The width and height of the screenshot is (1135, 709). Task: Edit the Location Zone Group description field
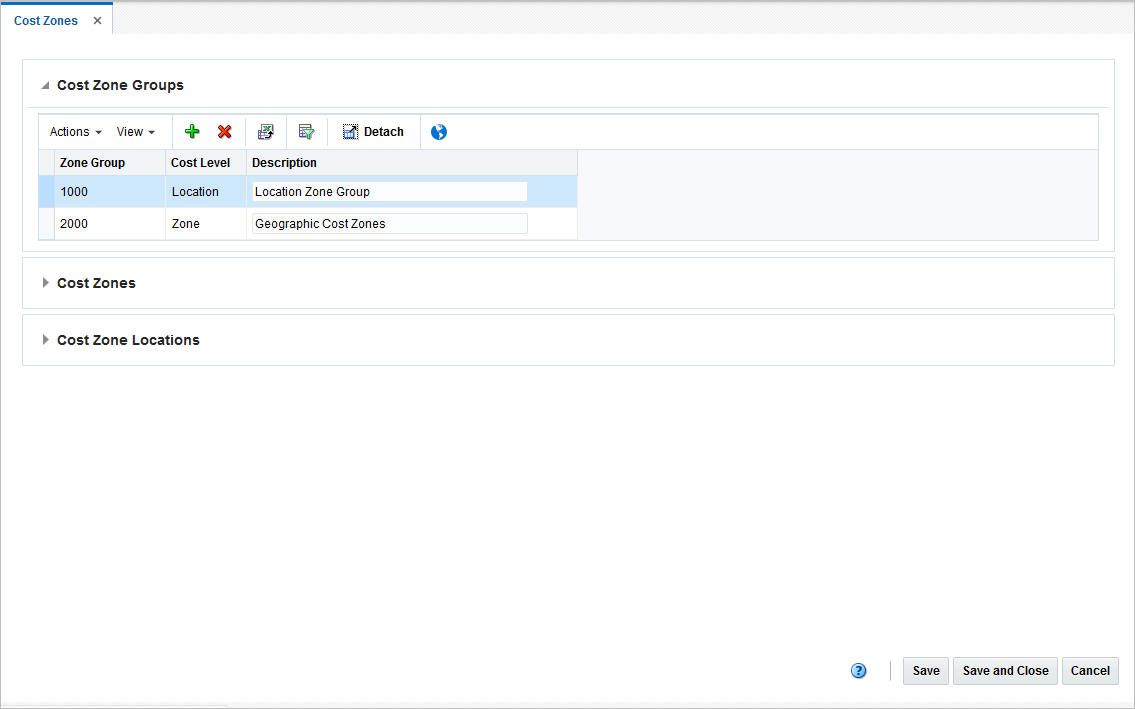[x=389, y=192]
